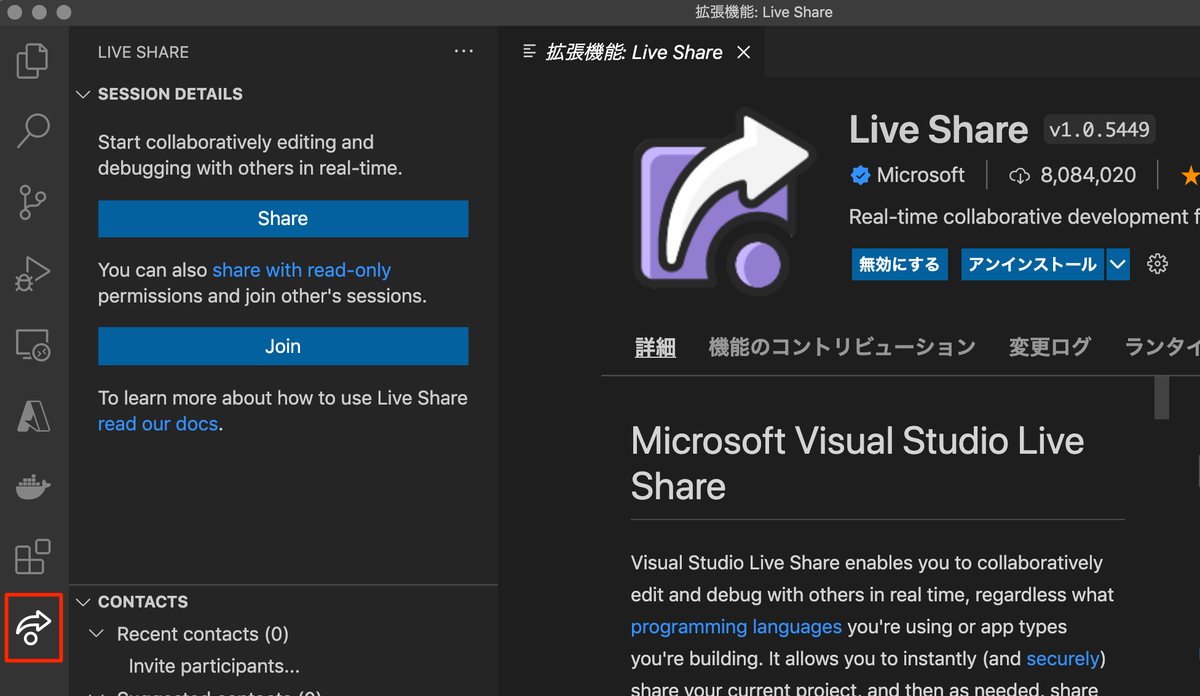The image size is (1200, 696).
Task: Collapse the SESSION DETAILS section
Action: (84, 94)
